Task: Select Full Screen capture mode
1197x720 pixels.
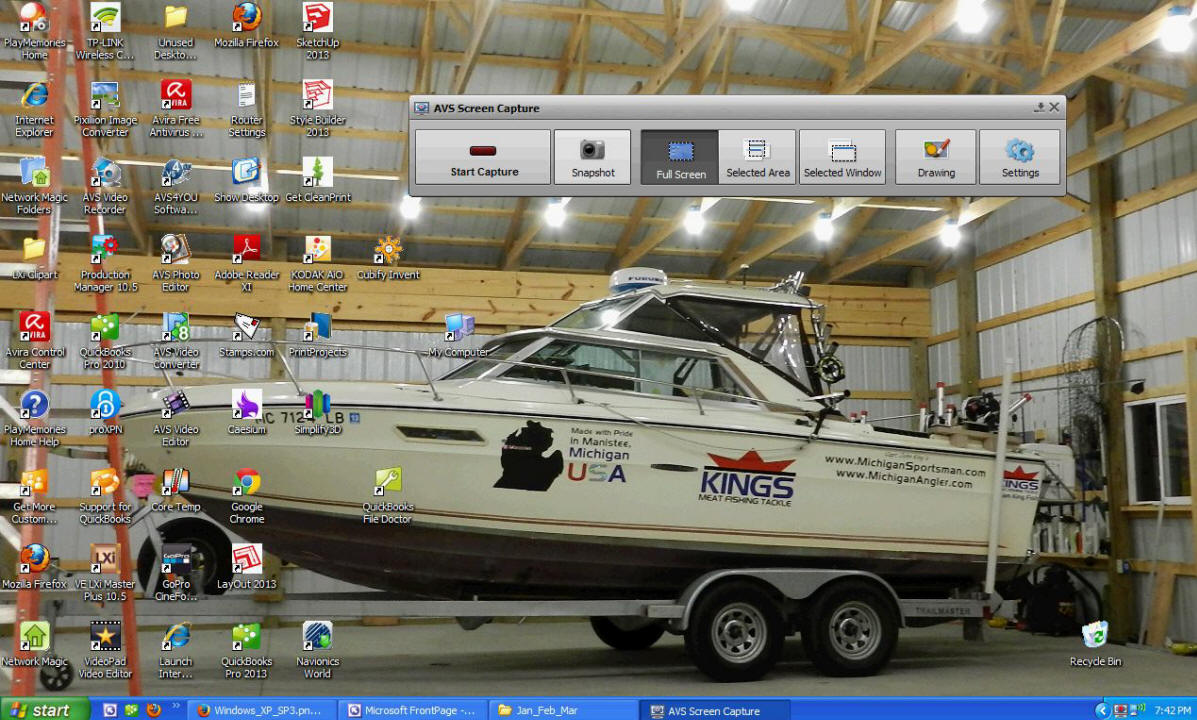Action: (680, 157)
